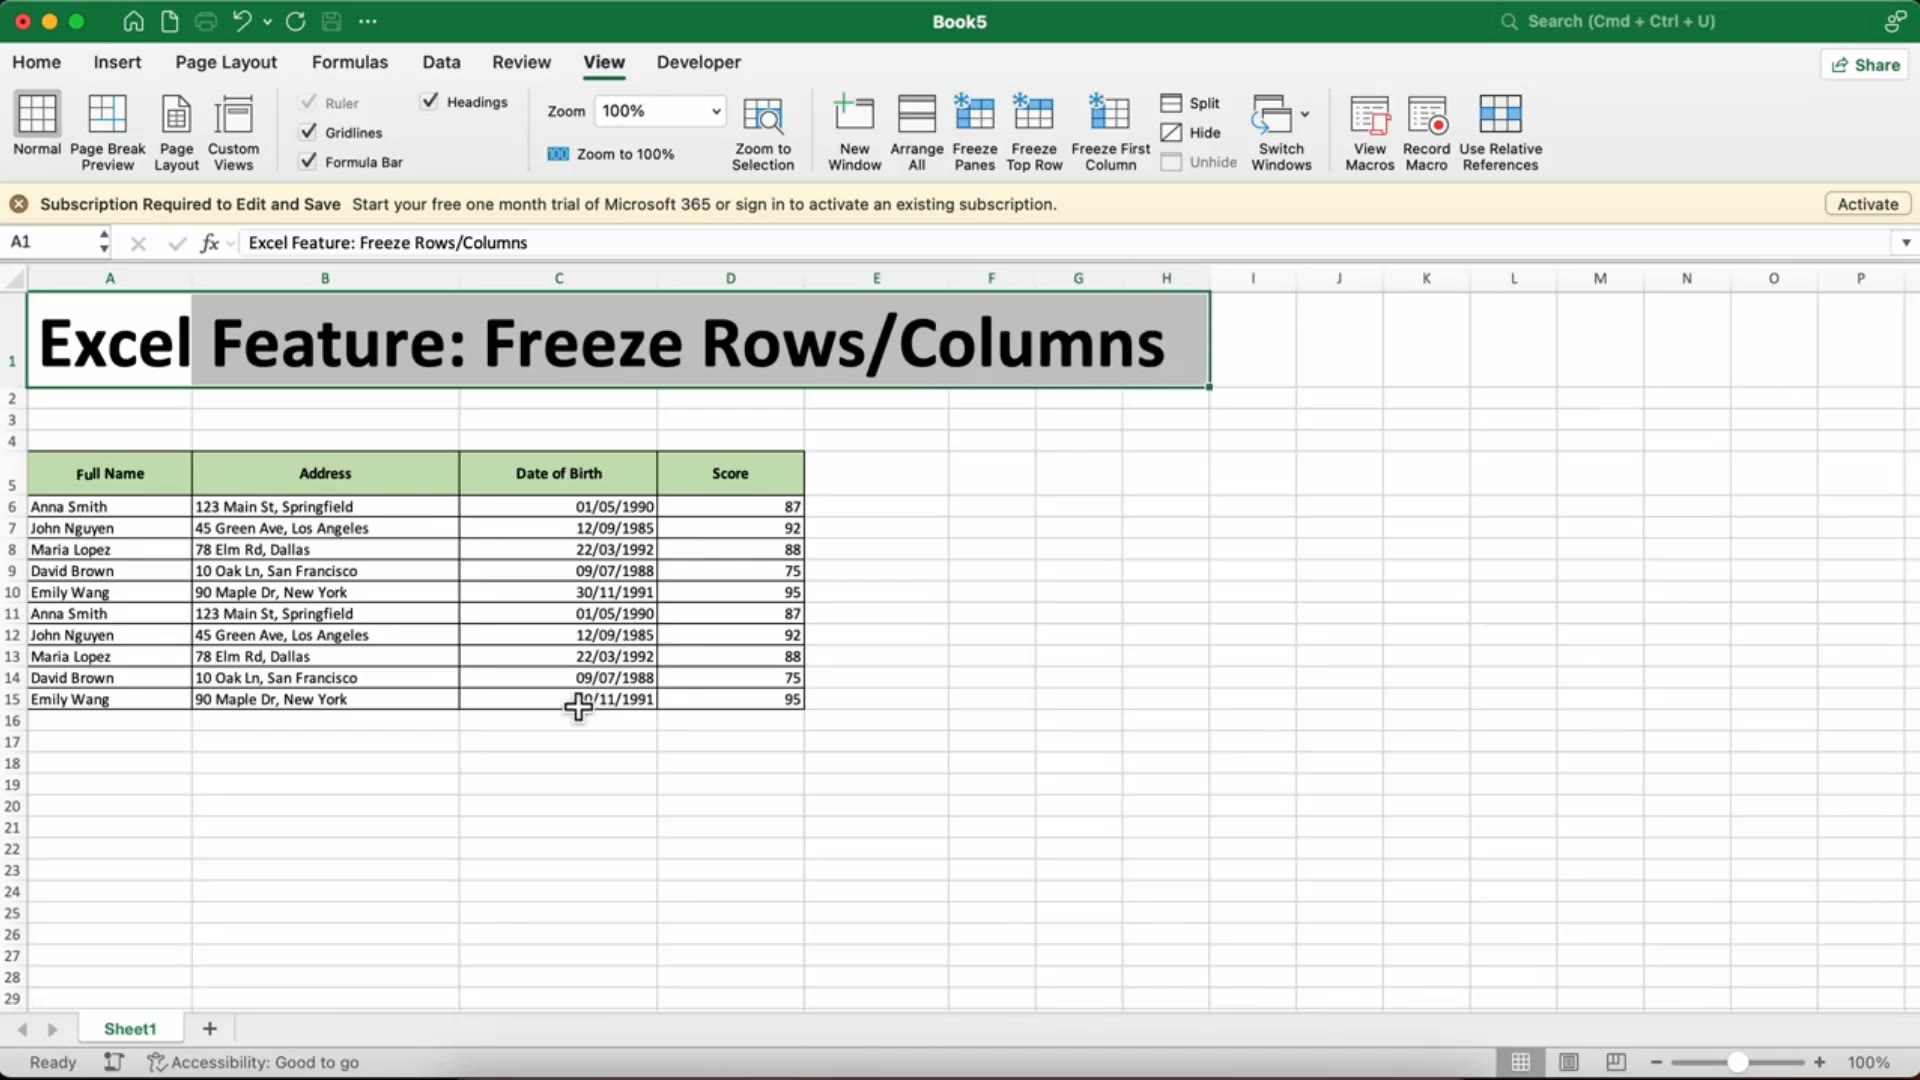The width and height of the screenshot is (1920, 1080).
Task: Open the Review tab
Action: pyautogui.click(x=521, y=62)
